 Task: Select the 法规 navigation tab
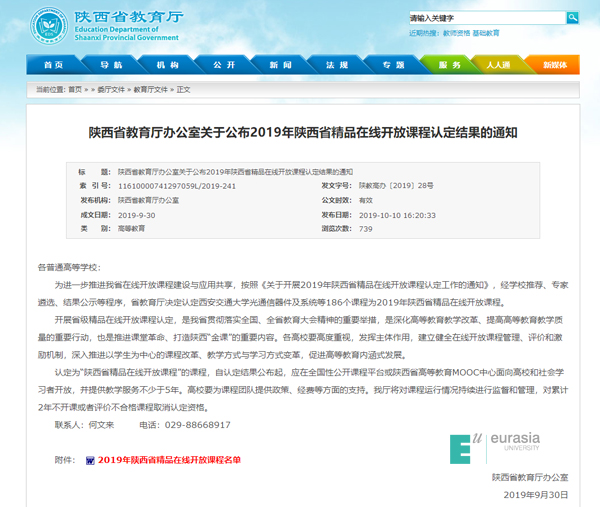pyautogui.click(x=337, y=65)
